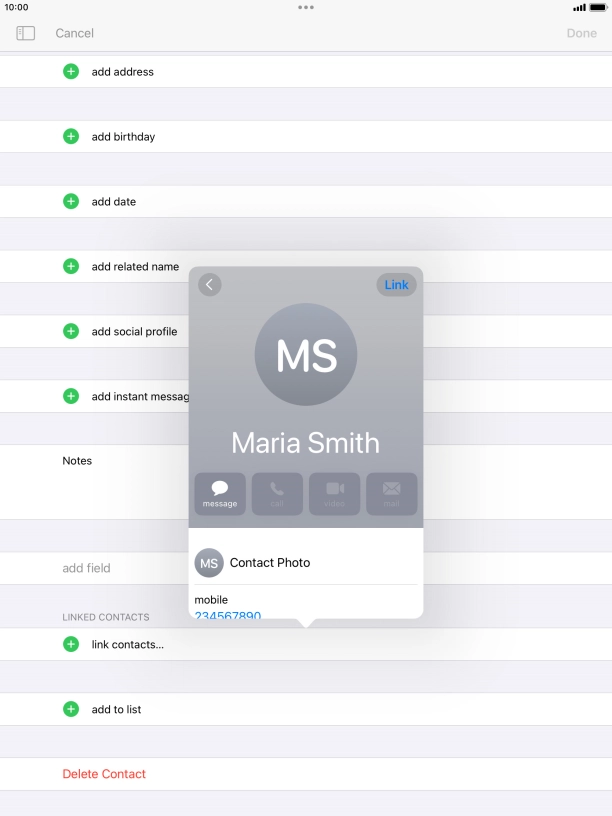Screen dimensions: 612x816
Task: Tap the green plus beside add address
Action: (71, 72)
